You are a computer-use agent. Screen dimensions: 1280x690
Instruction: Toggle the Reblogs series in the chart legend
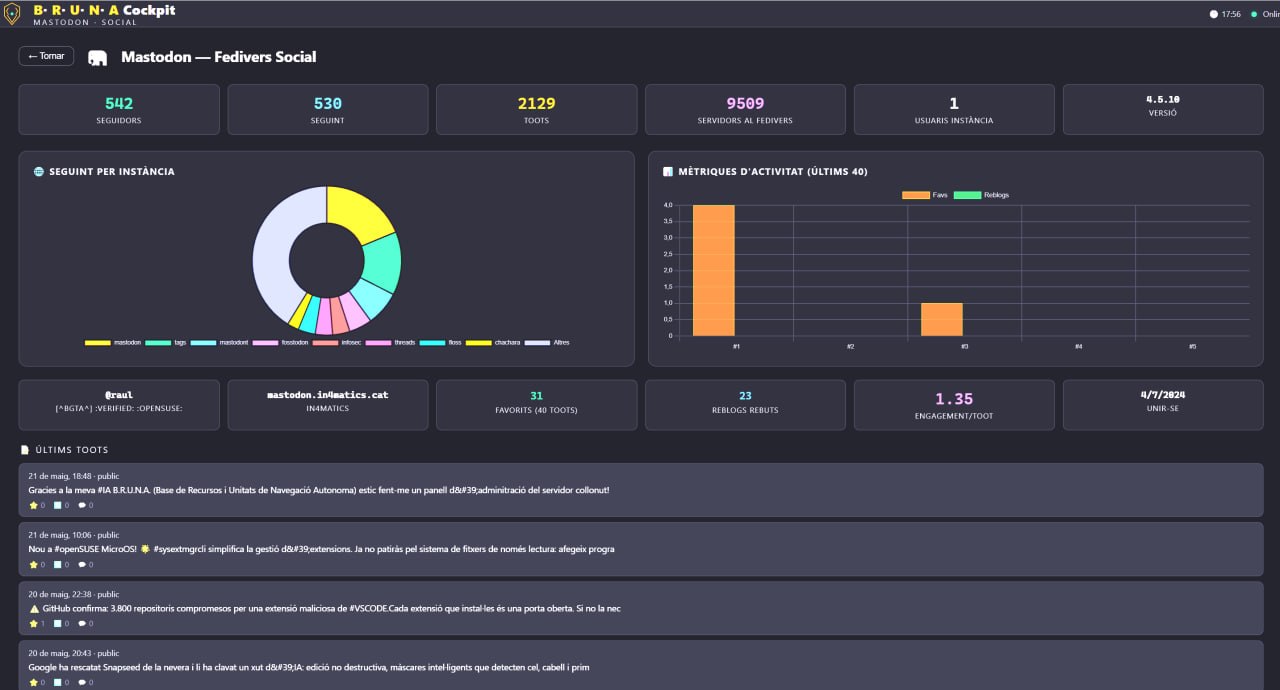pos(982,195)
